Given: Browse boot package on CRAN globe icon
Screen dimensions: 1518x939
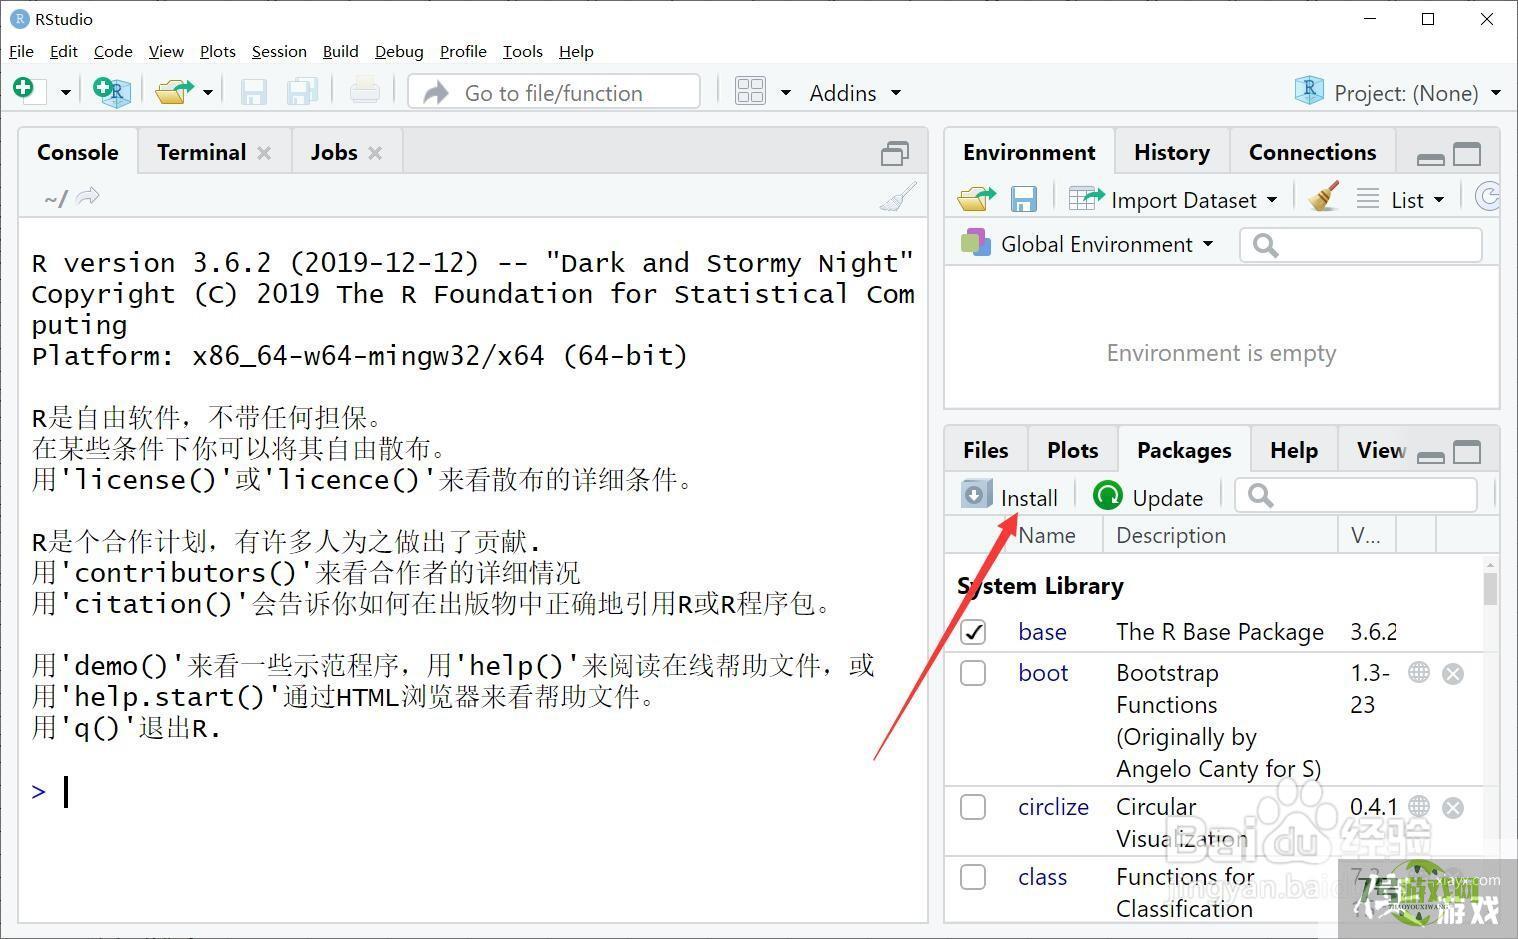Looking at the screenshot, I should 1419,672.
